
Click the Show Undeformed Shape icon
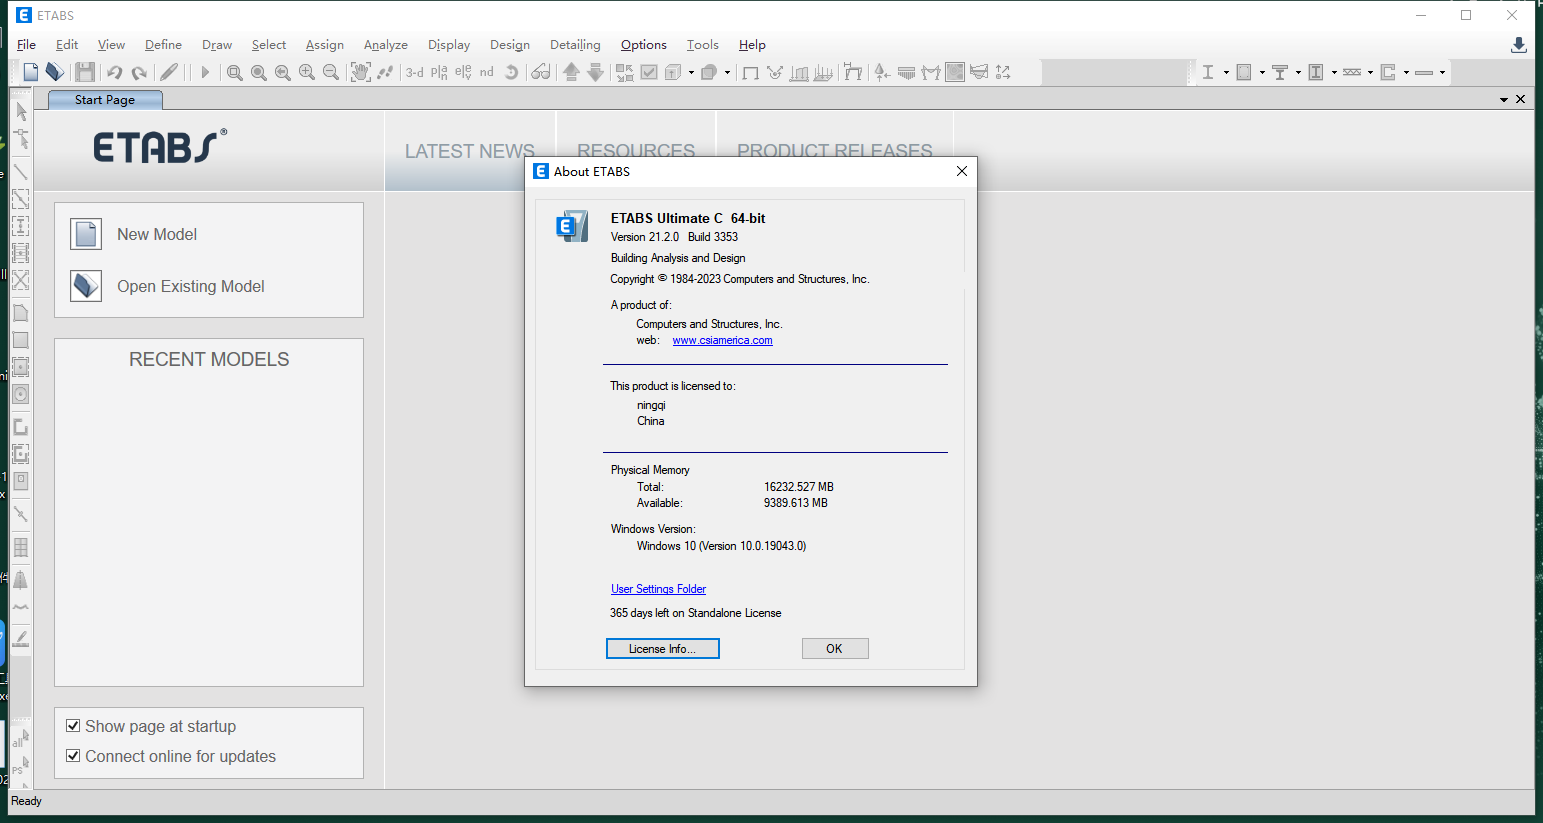coord(750,72)
